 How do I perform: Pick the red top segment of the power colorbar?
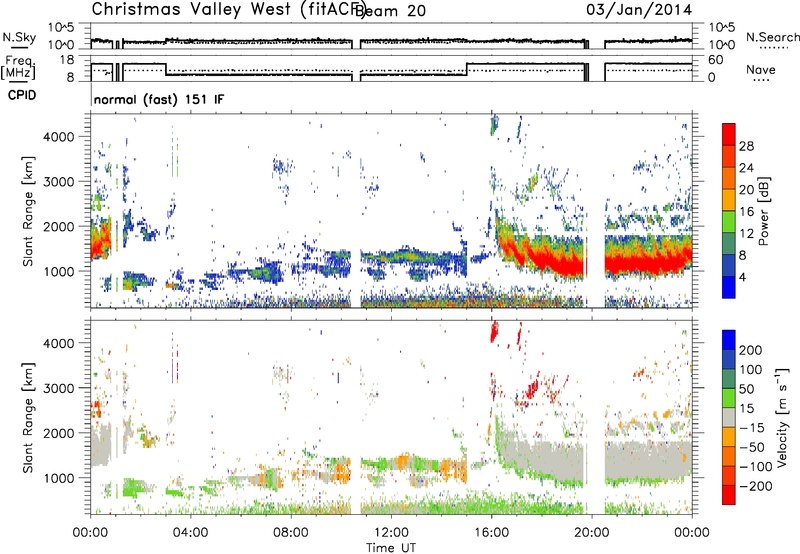point(729,134)
